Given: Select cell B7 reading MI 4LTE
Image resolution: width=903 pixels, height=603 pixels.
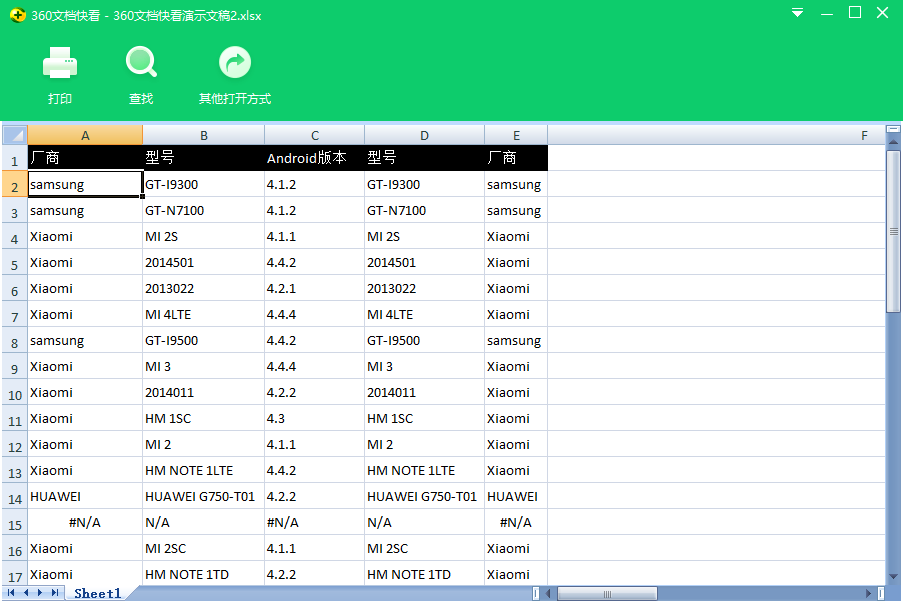Looking at the screenshot, I should click(x=203, y=314).
